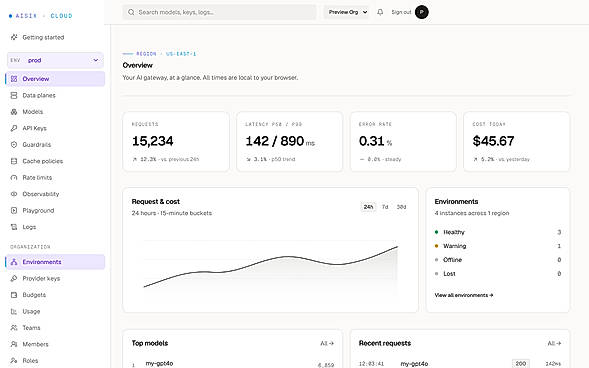The image size is (589, 368).
Task: Select the 24h chart range
Action: coord(368,207)
